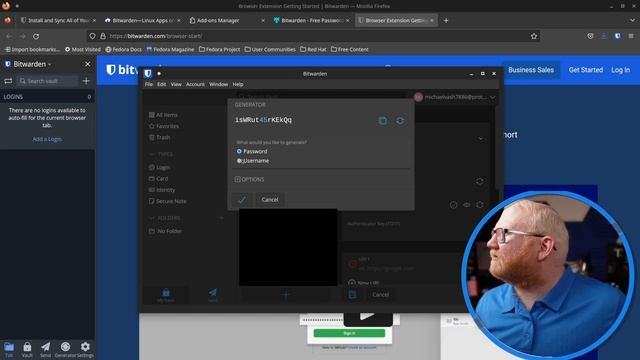Image resolution: width=640 pixels, height=360 pixels.
Task: Click Log In on the Bitwarden website
Action: 620,70
